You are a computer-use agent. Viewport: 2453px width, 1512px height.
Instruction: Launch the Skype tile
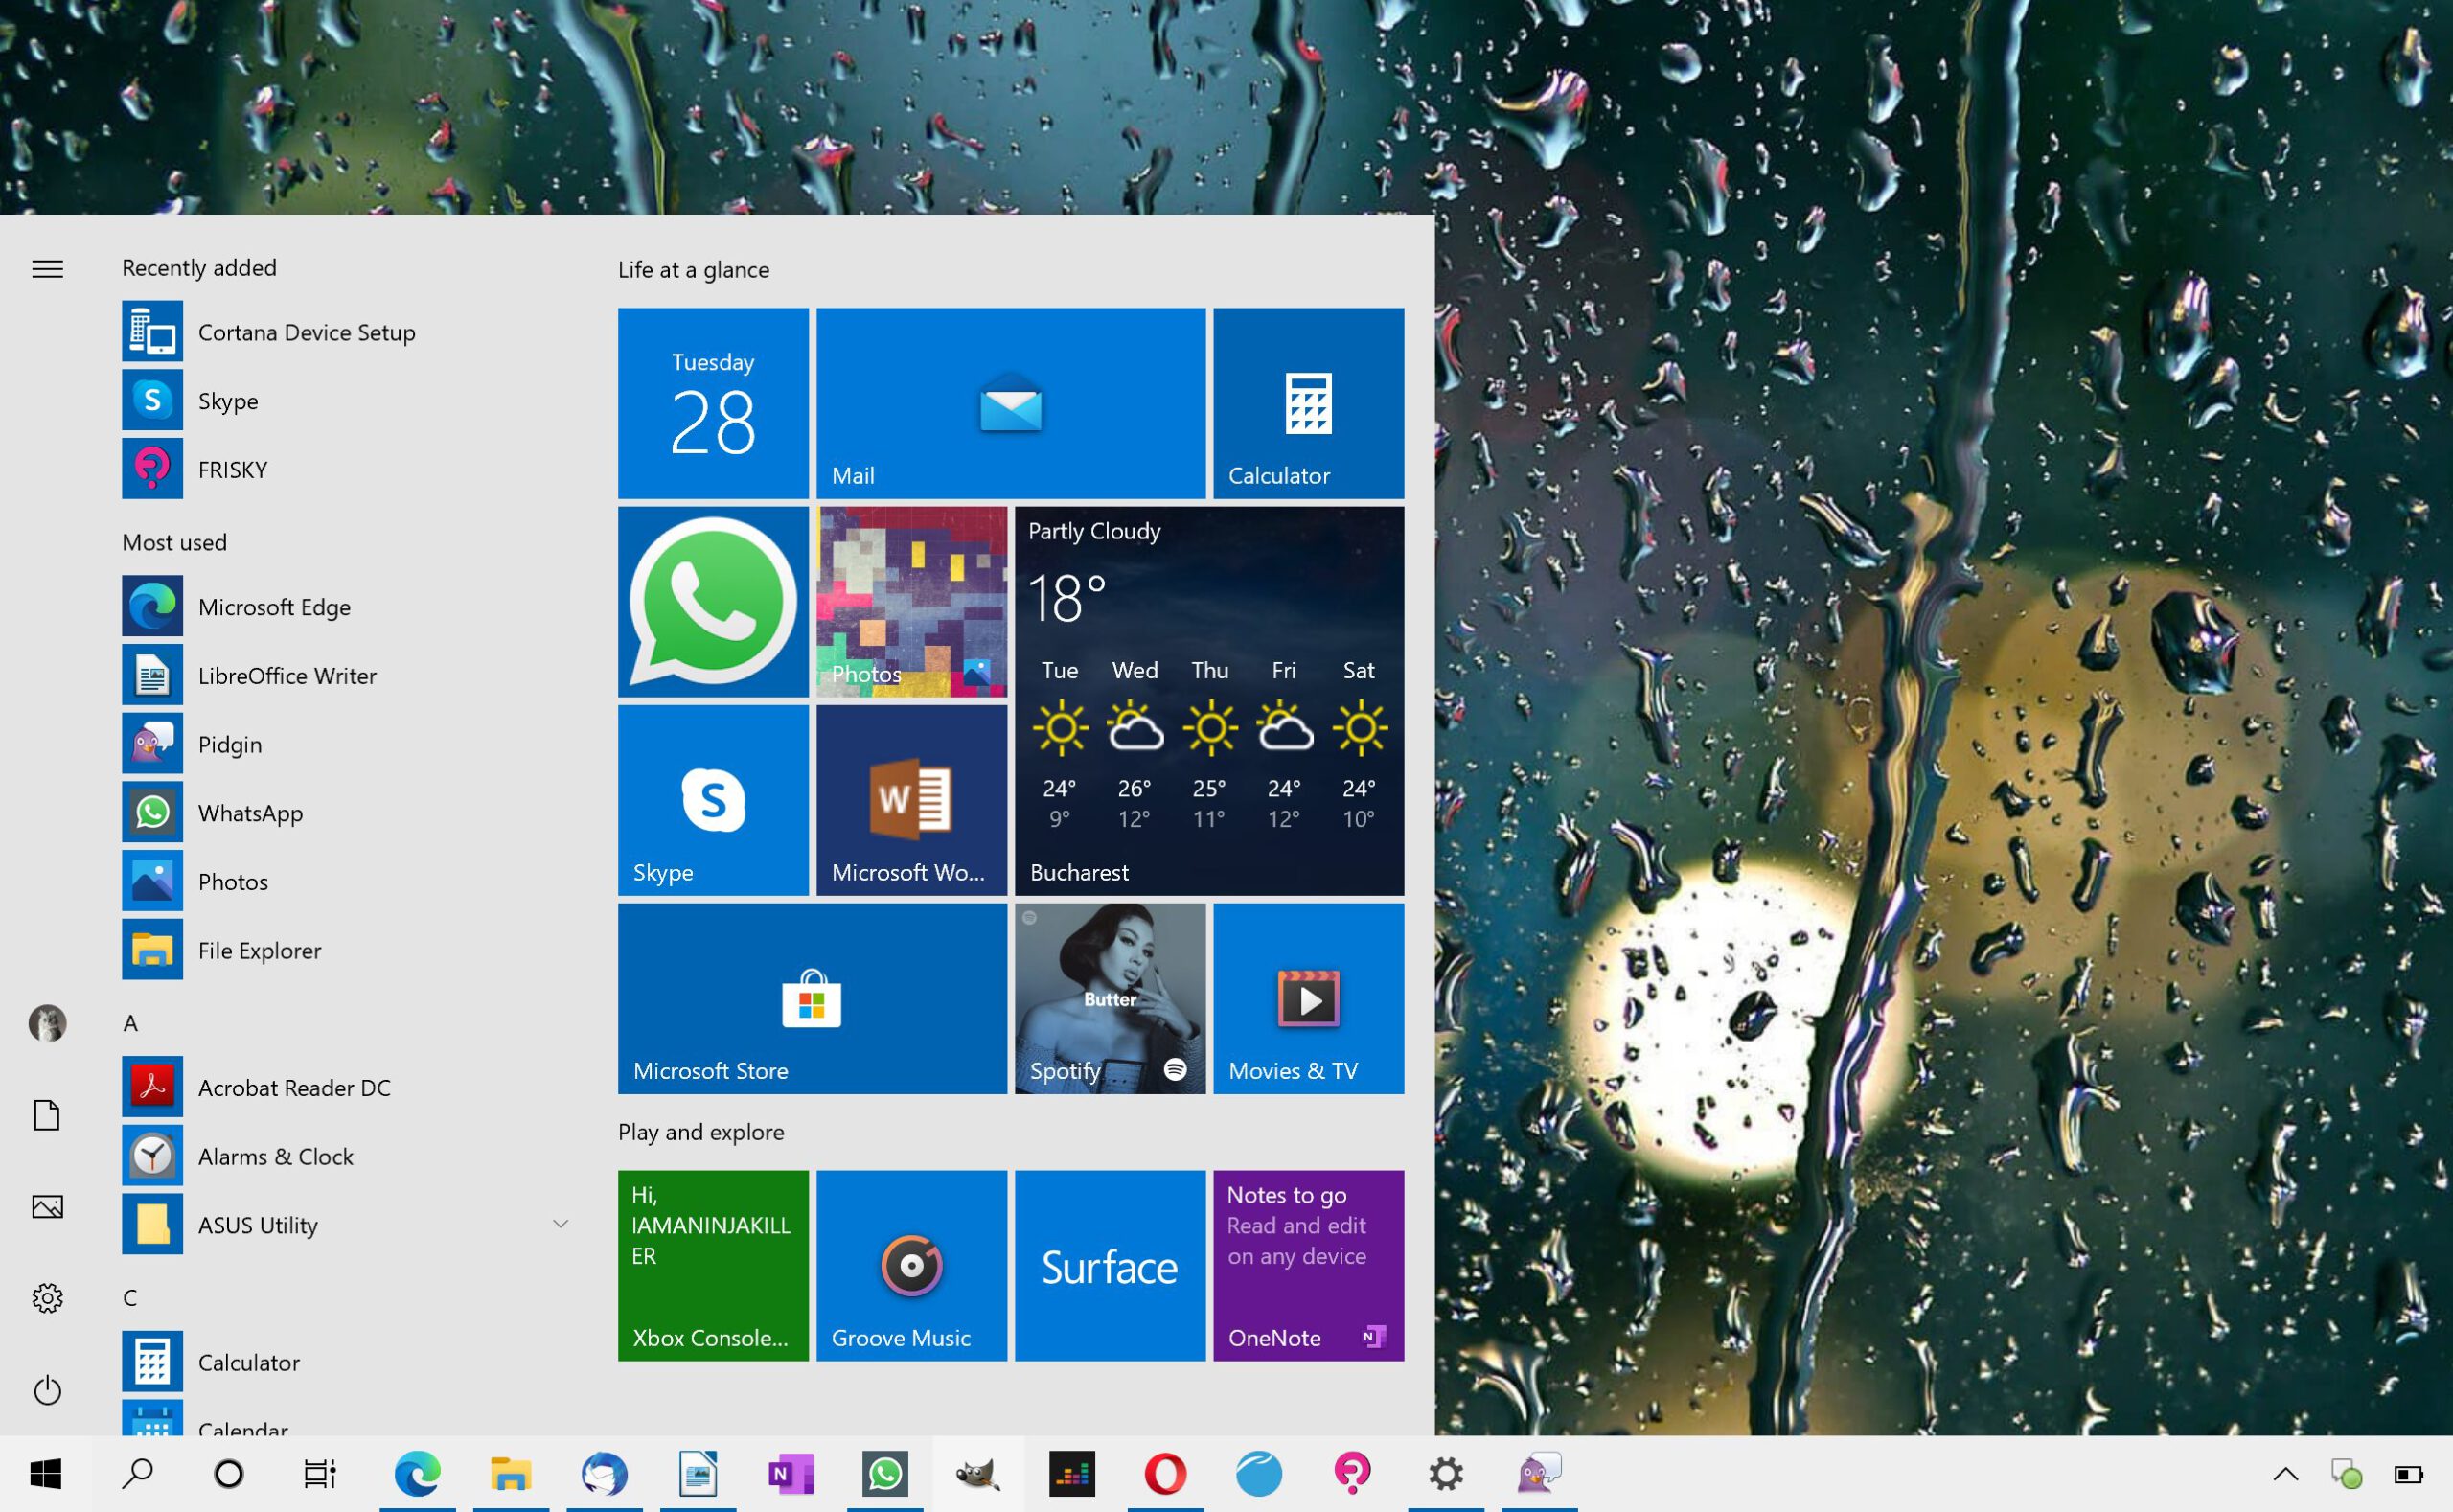coord(713,800)
